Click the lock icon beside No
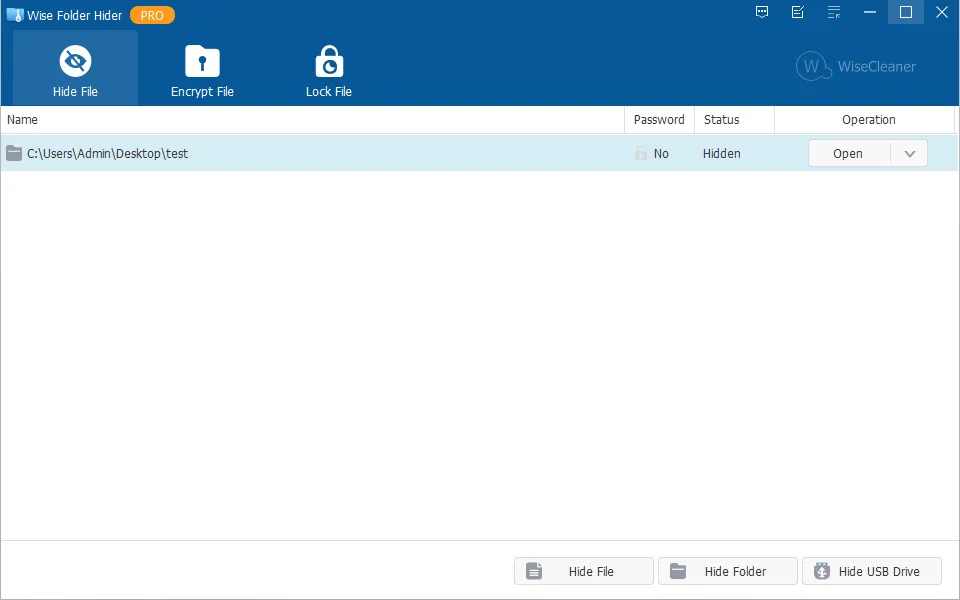This screenshot has height=600, width=960. [x=641, y=154]
